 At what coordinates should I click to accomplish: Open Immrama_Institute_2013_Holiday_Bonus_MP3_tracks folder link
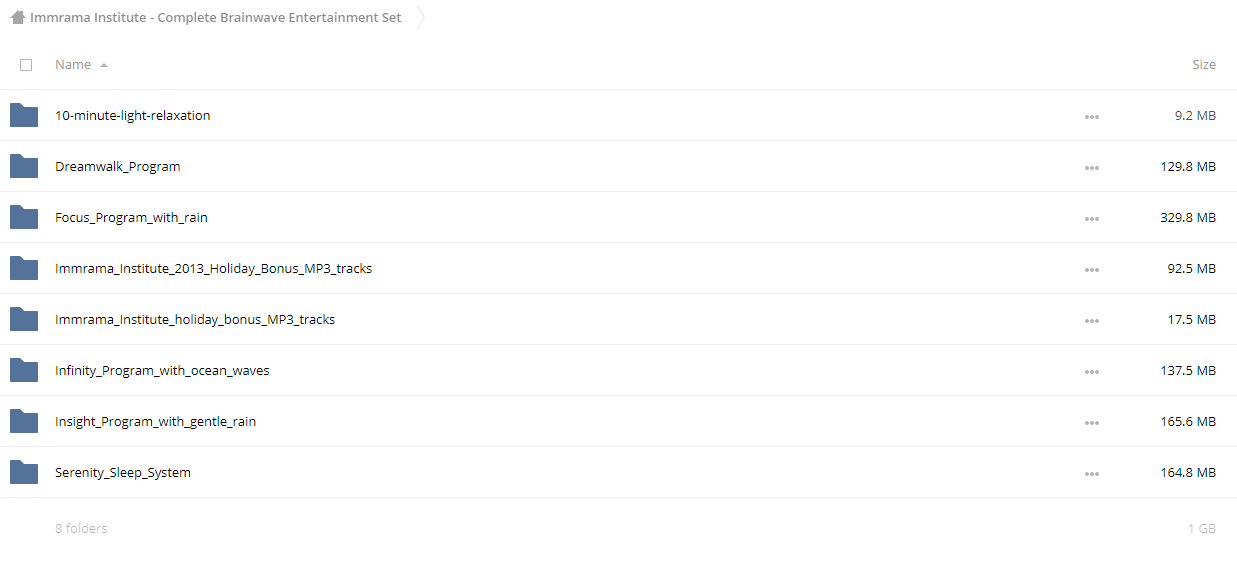coord(213,268)
